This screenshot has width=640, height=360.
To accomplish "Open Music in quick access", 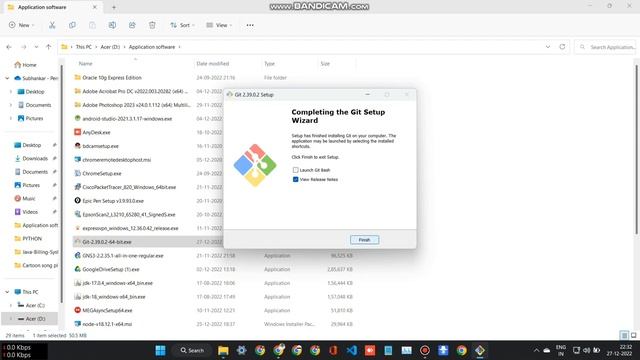I will 29,198.
